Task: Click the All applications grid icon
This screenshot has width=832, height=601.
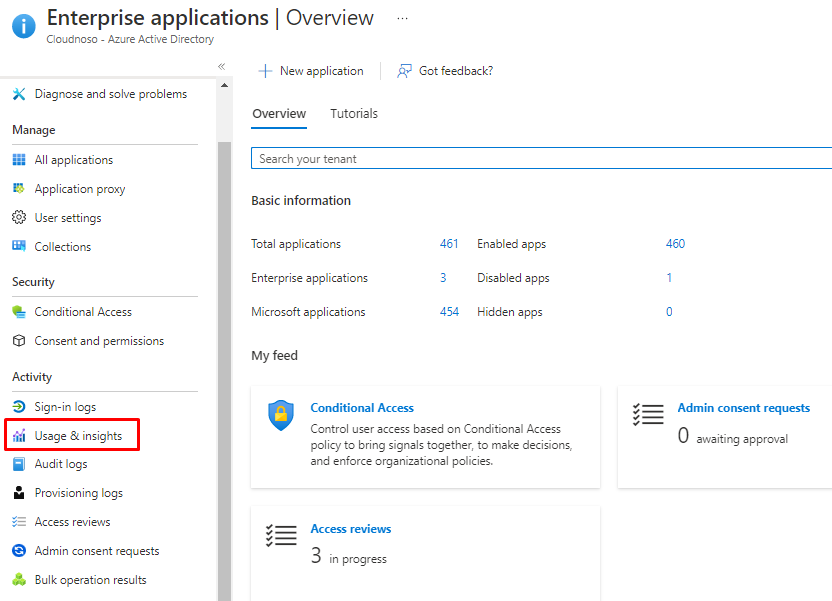Action: pos(19,160)
